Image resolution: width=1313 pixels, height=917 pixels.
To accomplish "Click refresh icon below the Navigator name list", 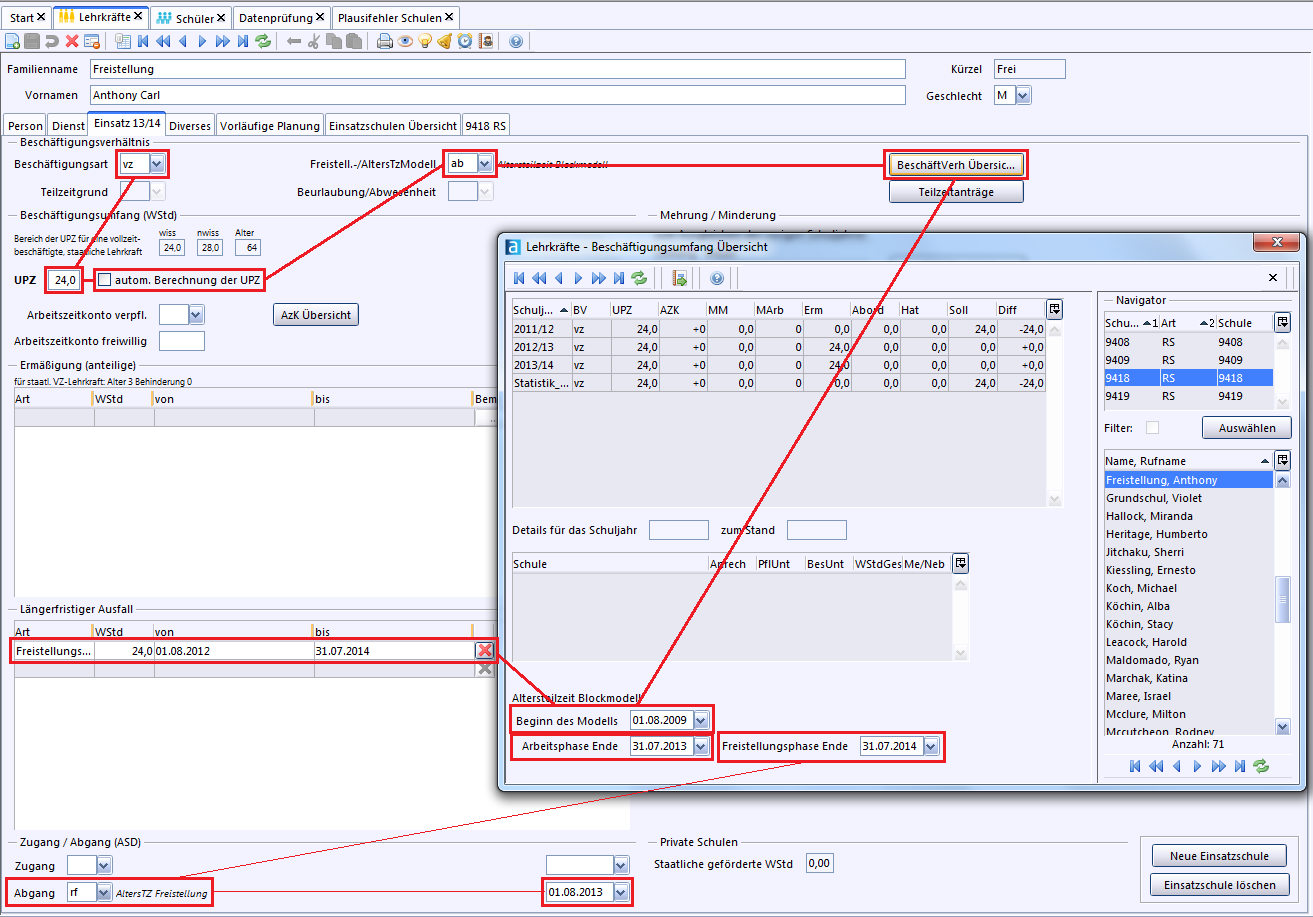I will 1261,766.
